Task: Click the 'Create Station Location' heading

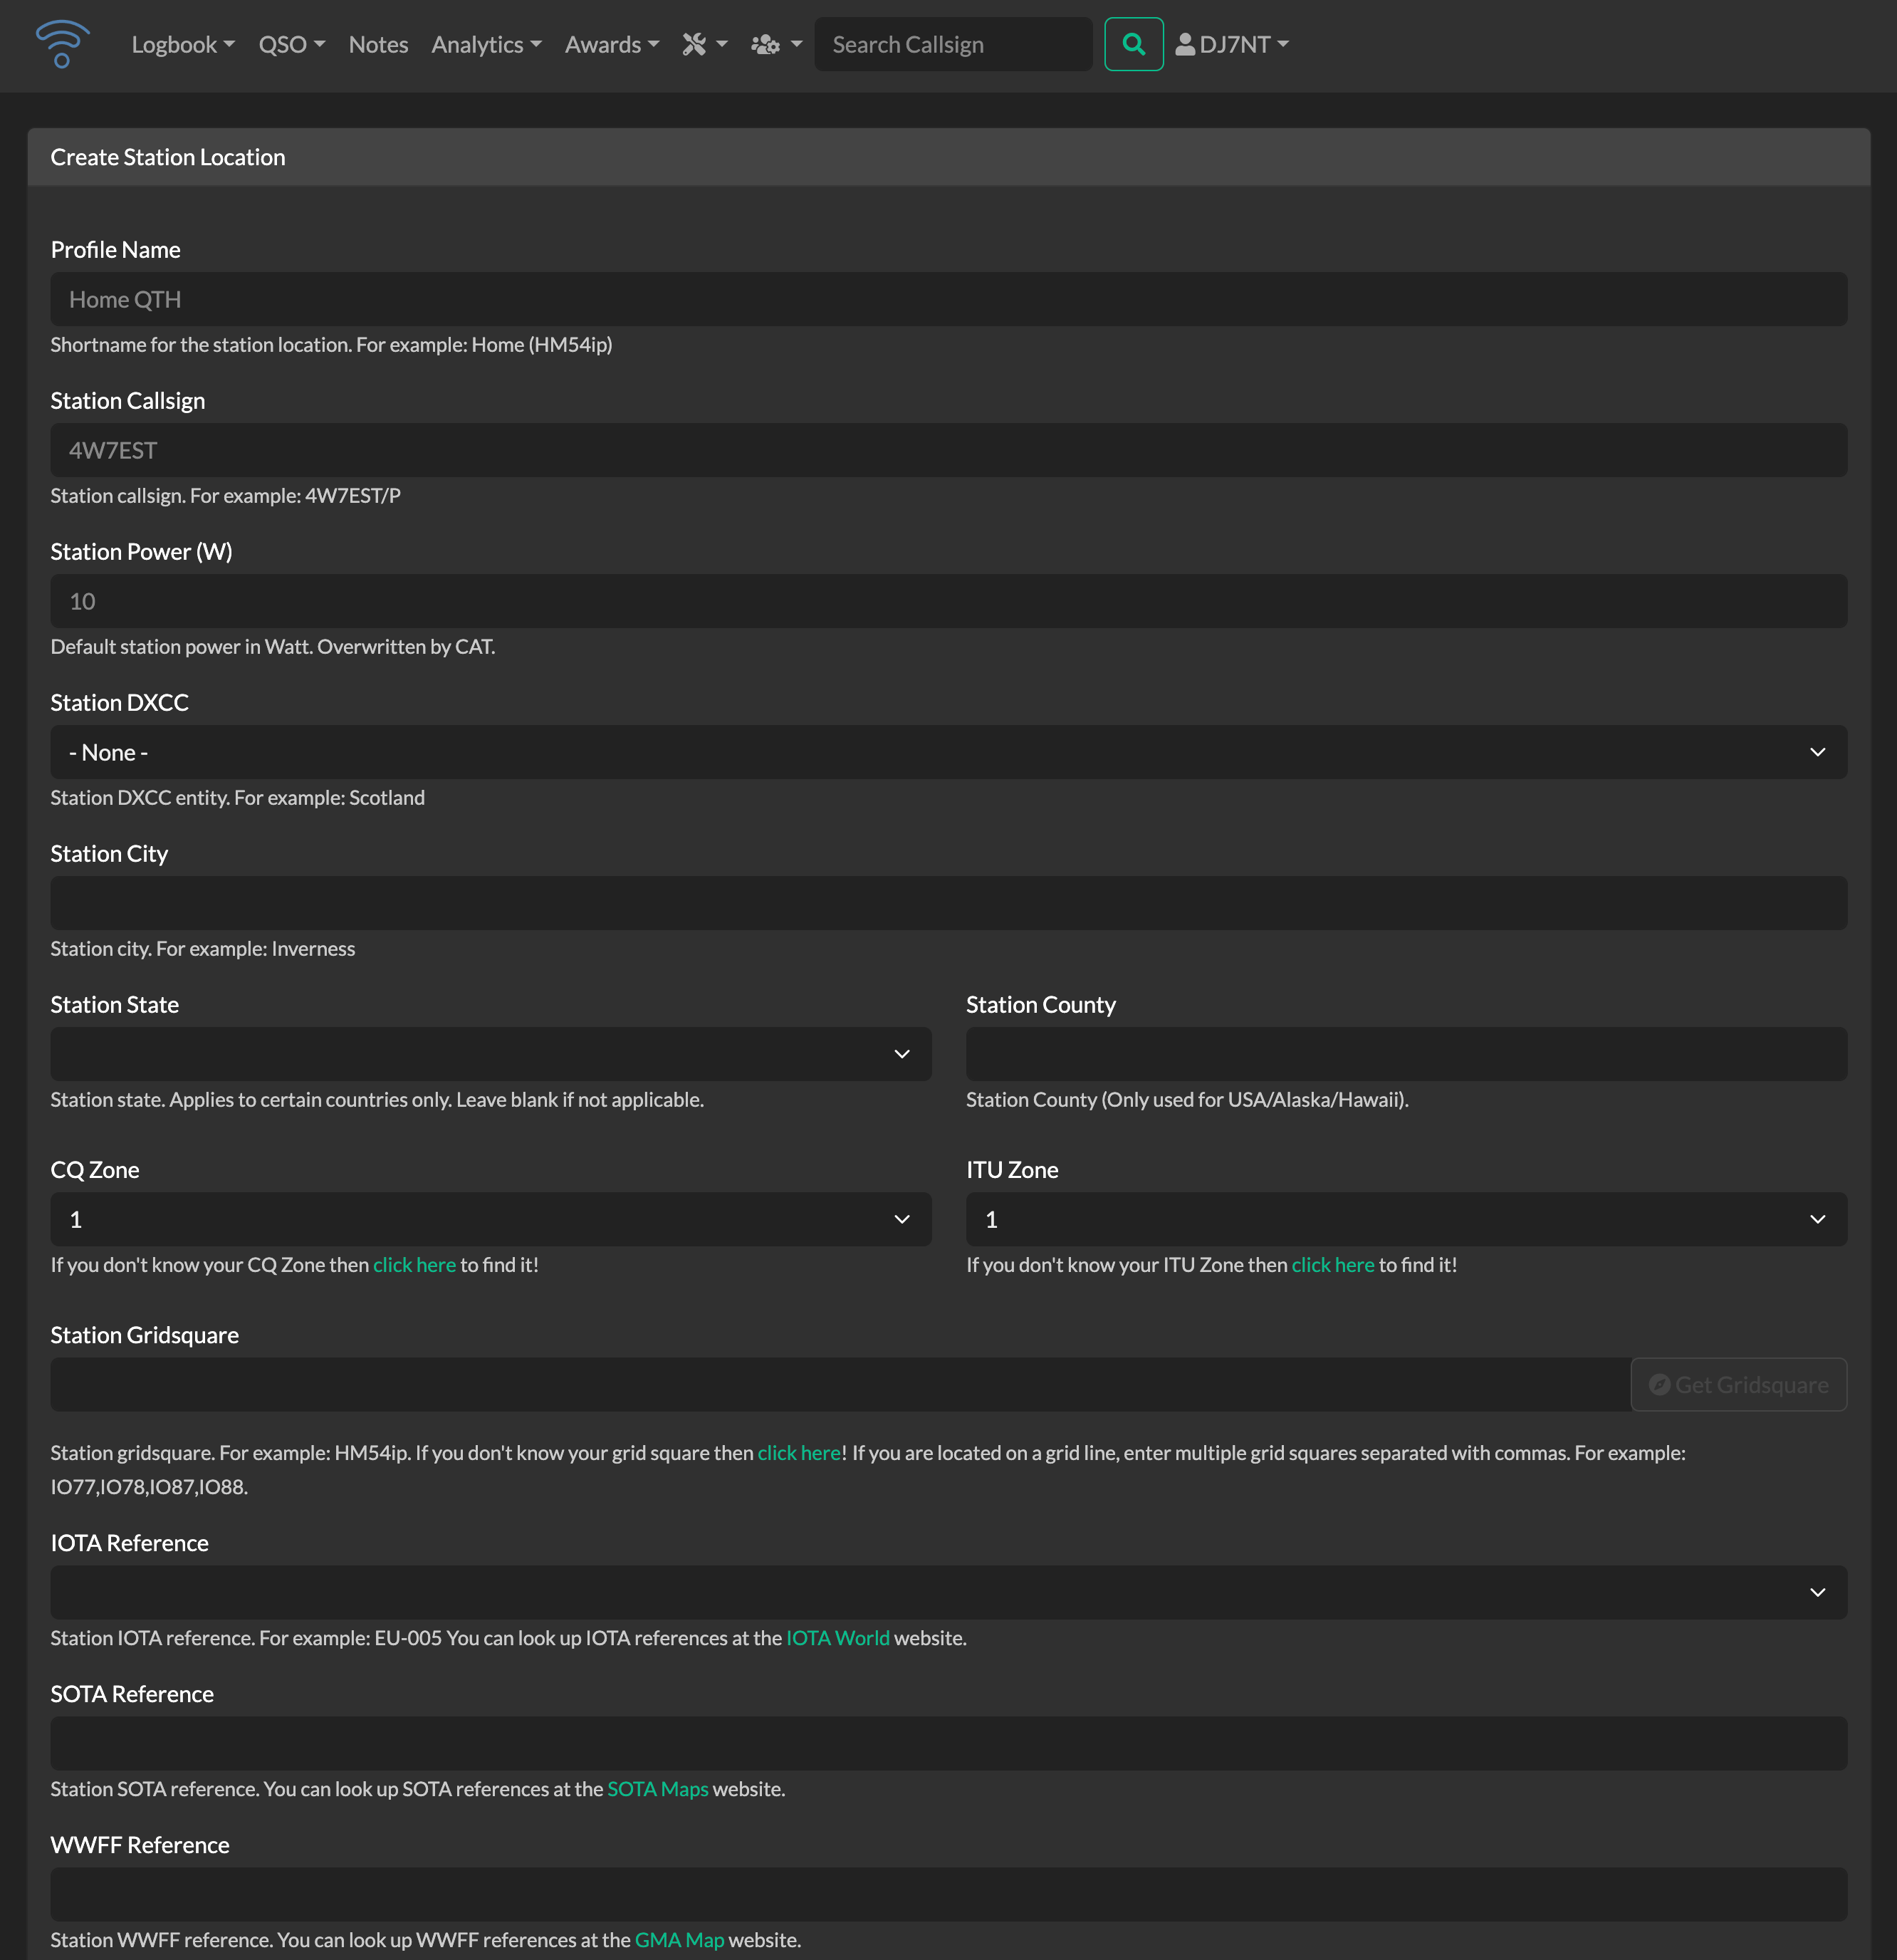Action: (x=168, y=157)
